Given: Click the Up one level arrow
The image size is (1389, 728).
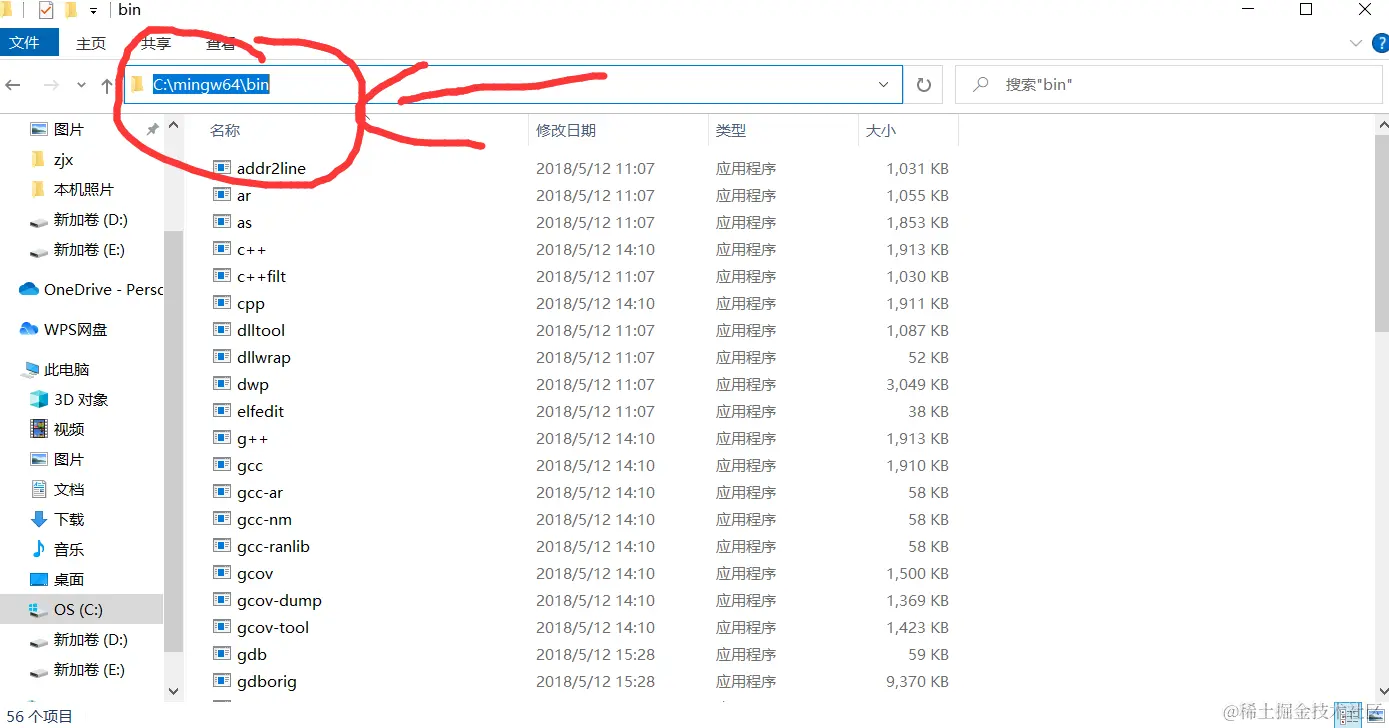Looking at the screenshot, I should coord(105,85).
